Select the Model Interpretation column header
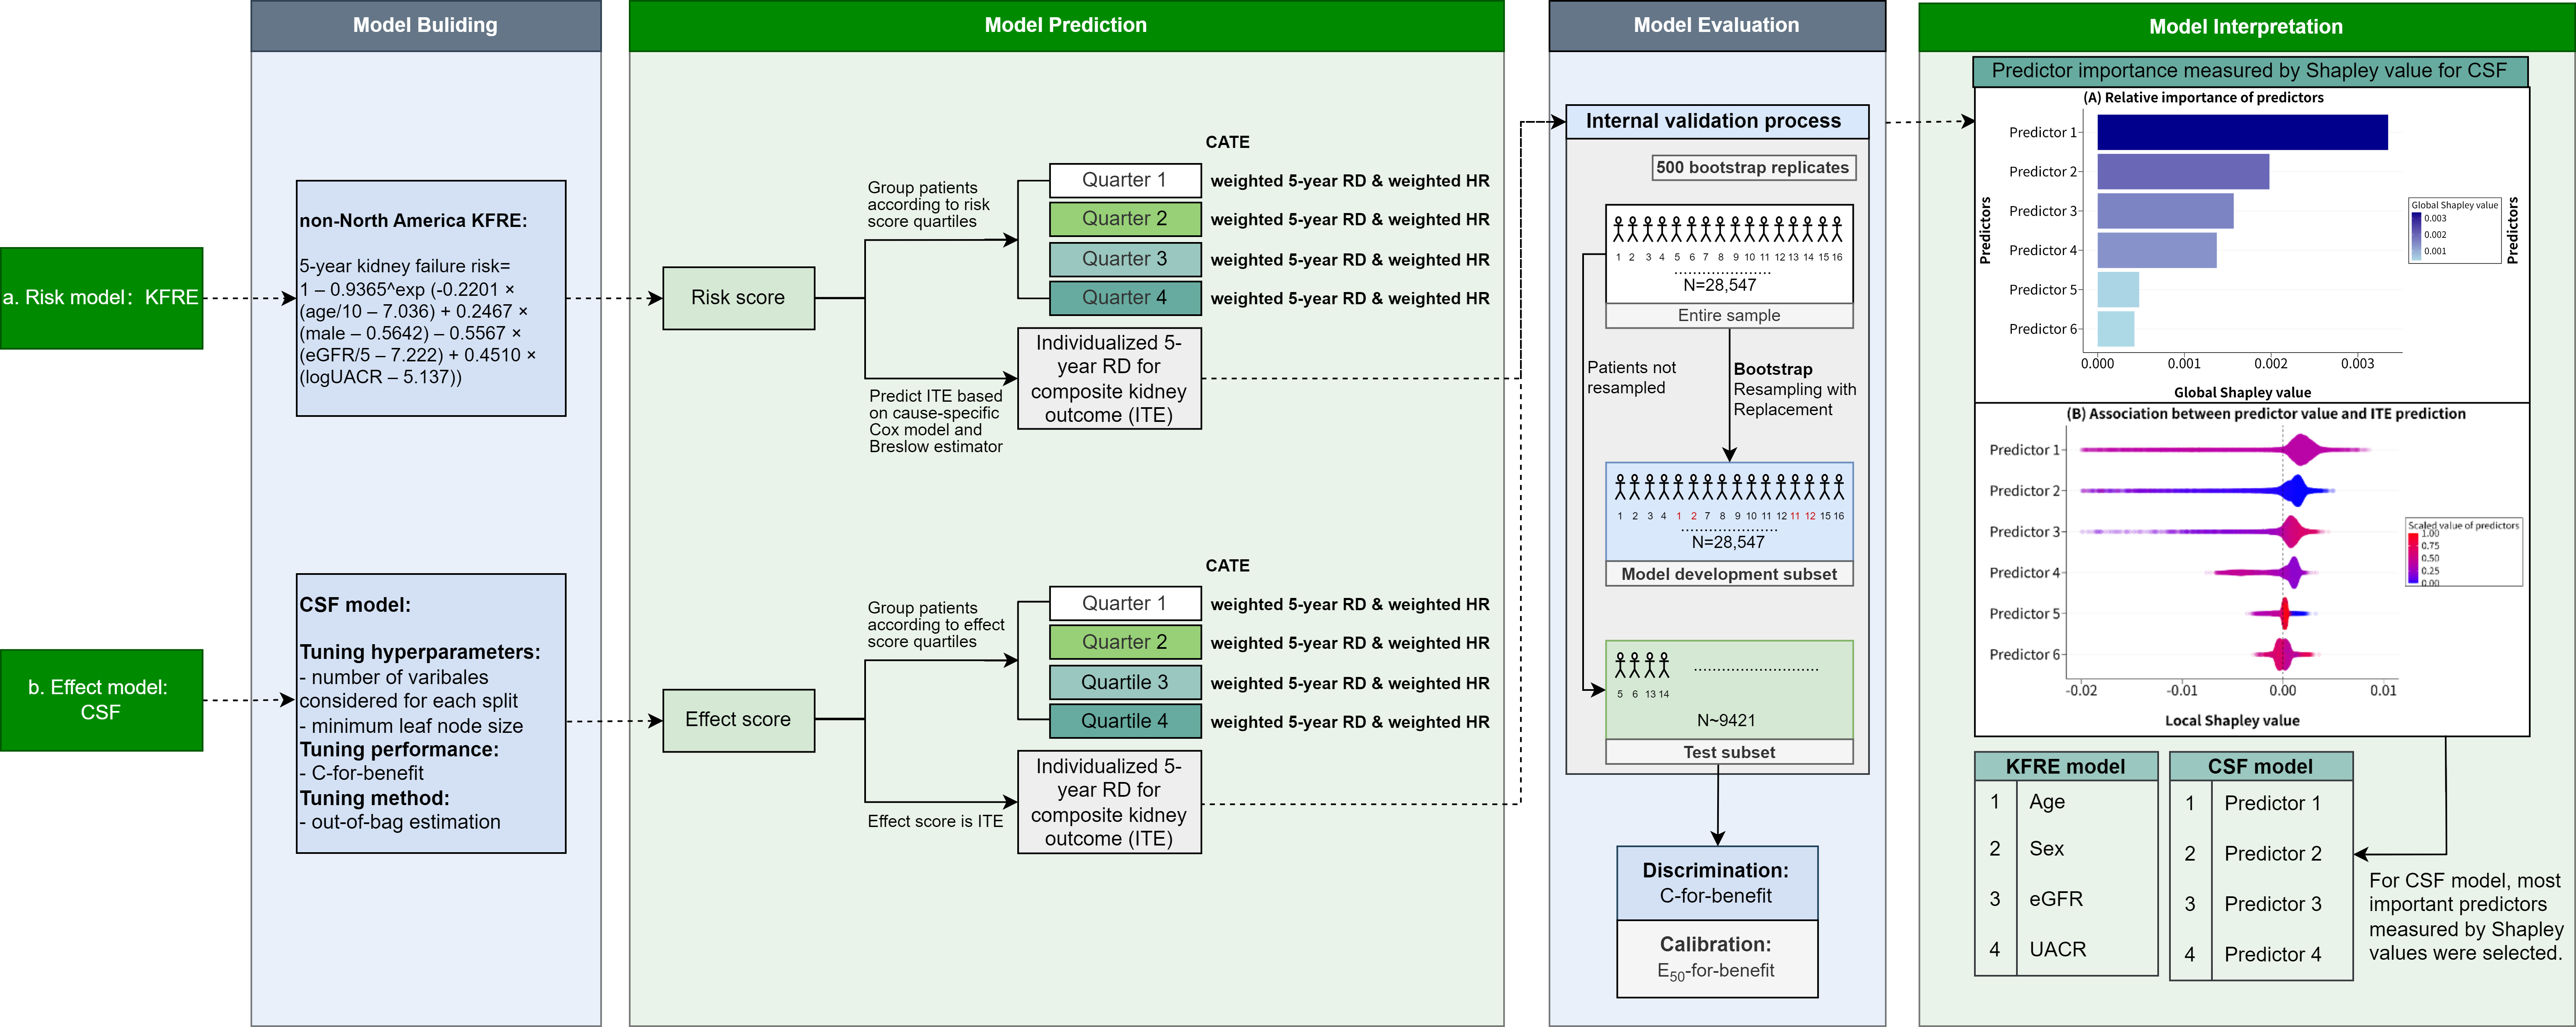 tap(2246, 27)
